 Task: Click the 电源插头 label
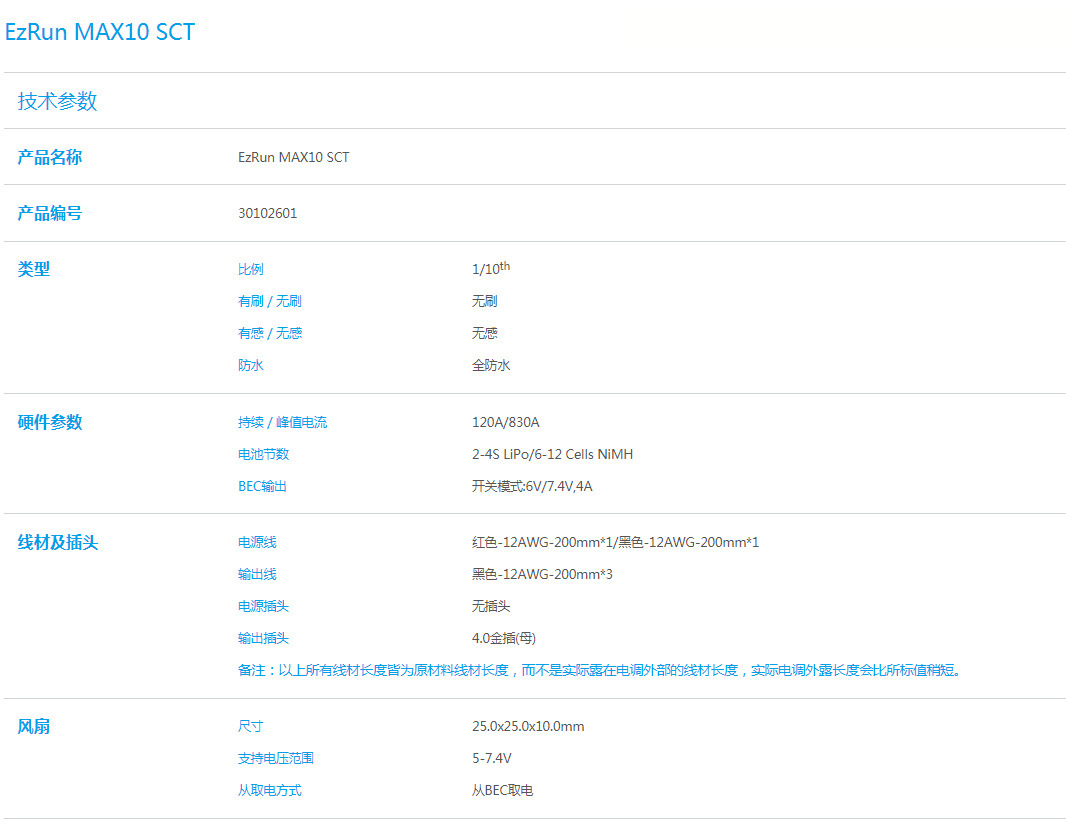click(x=263, y=606)
